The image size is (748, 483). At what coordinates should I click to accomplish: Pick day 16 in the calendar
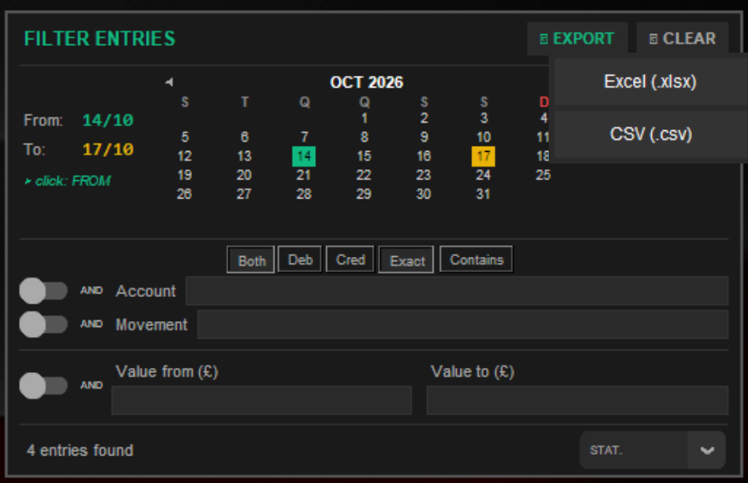pos(424,156)
